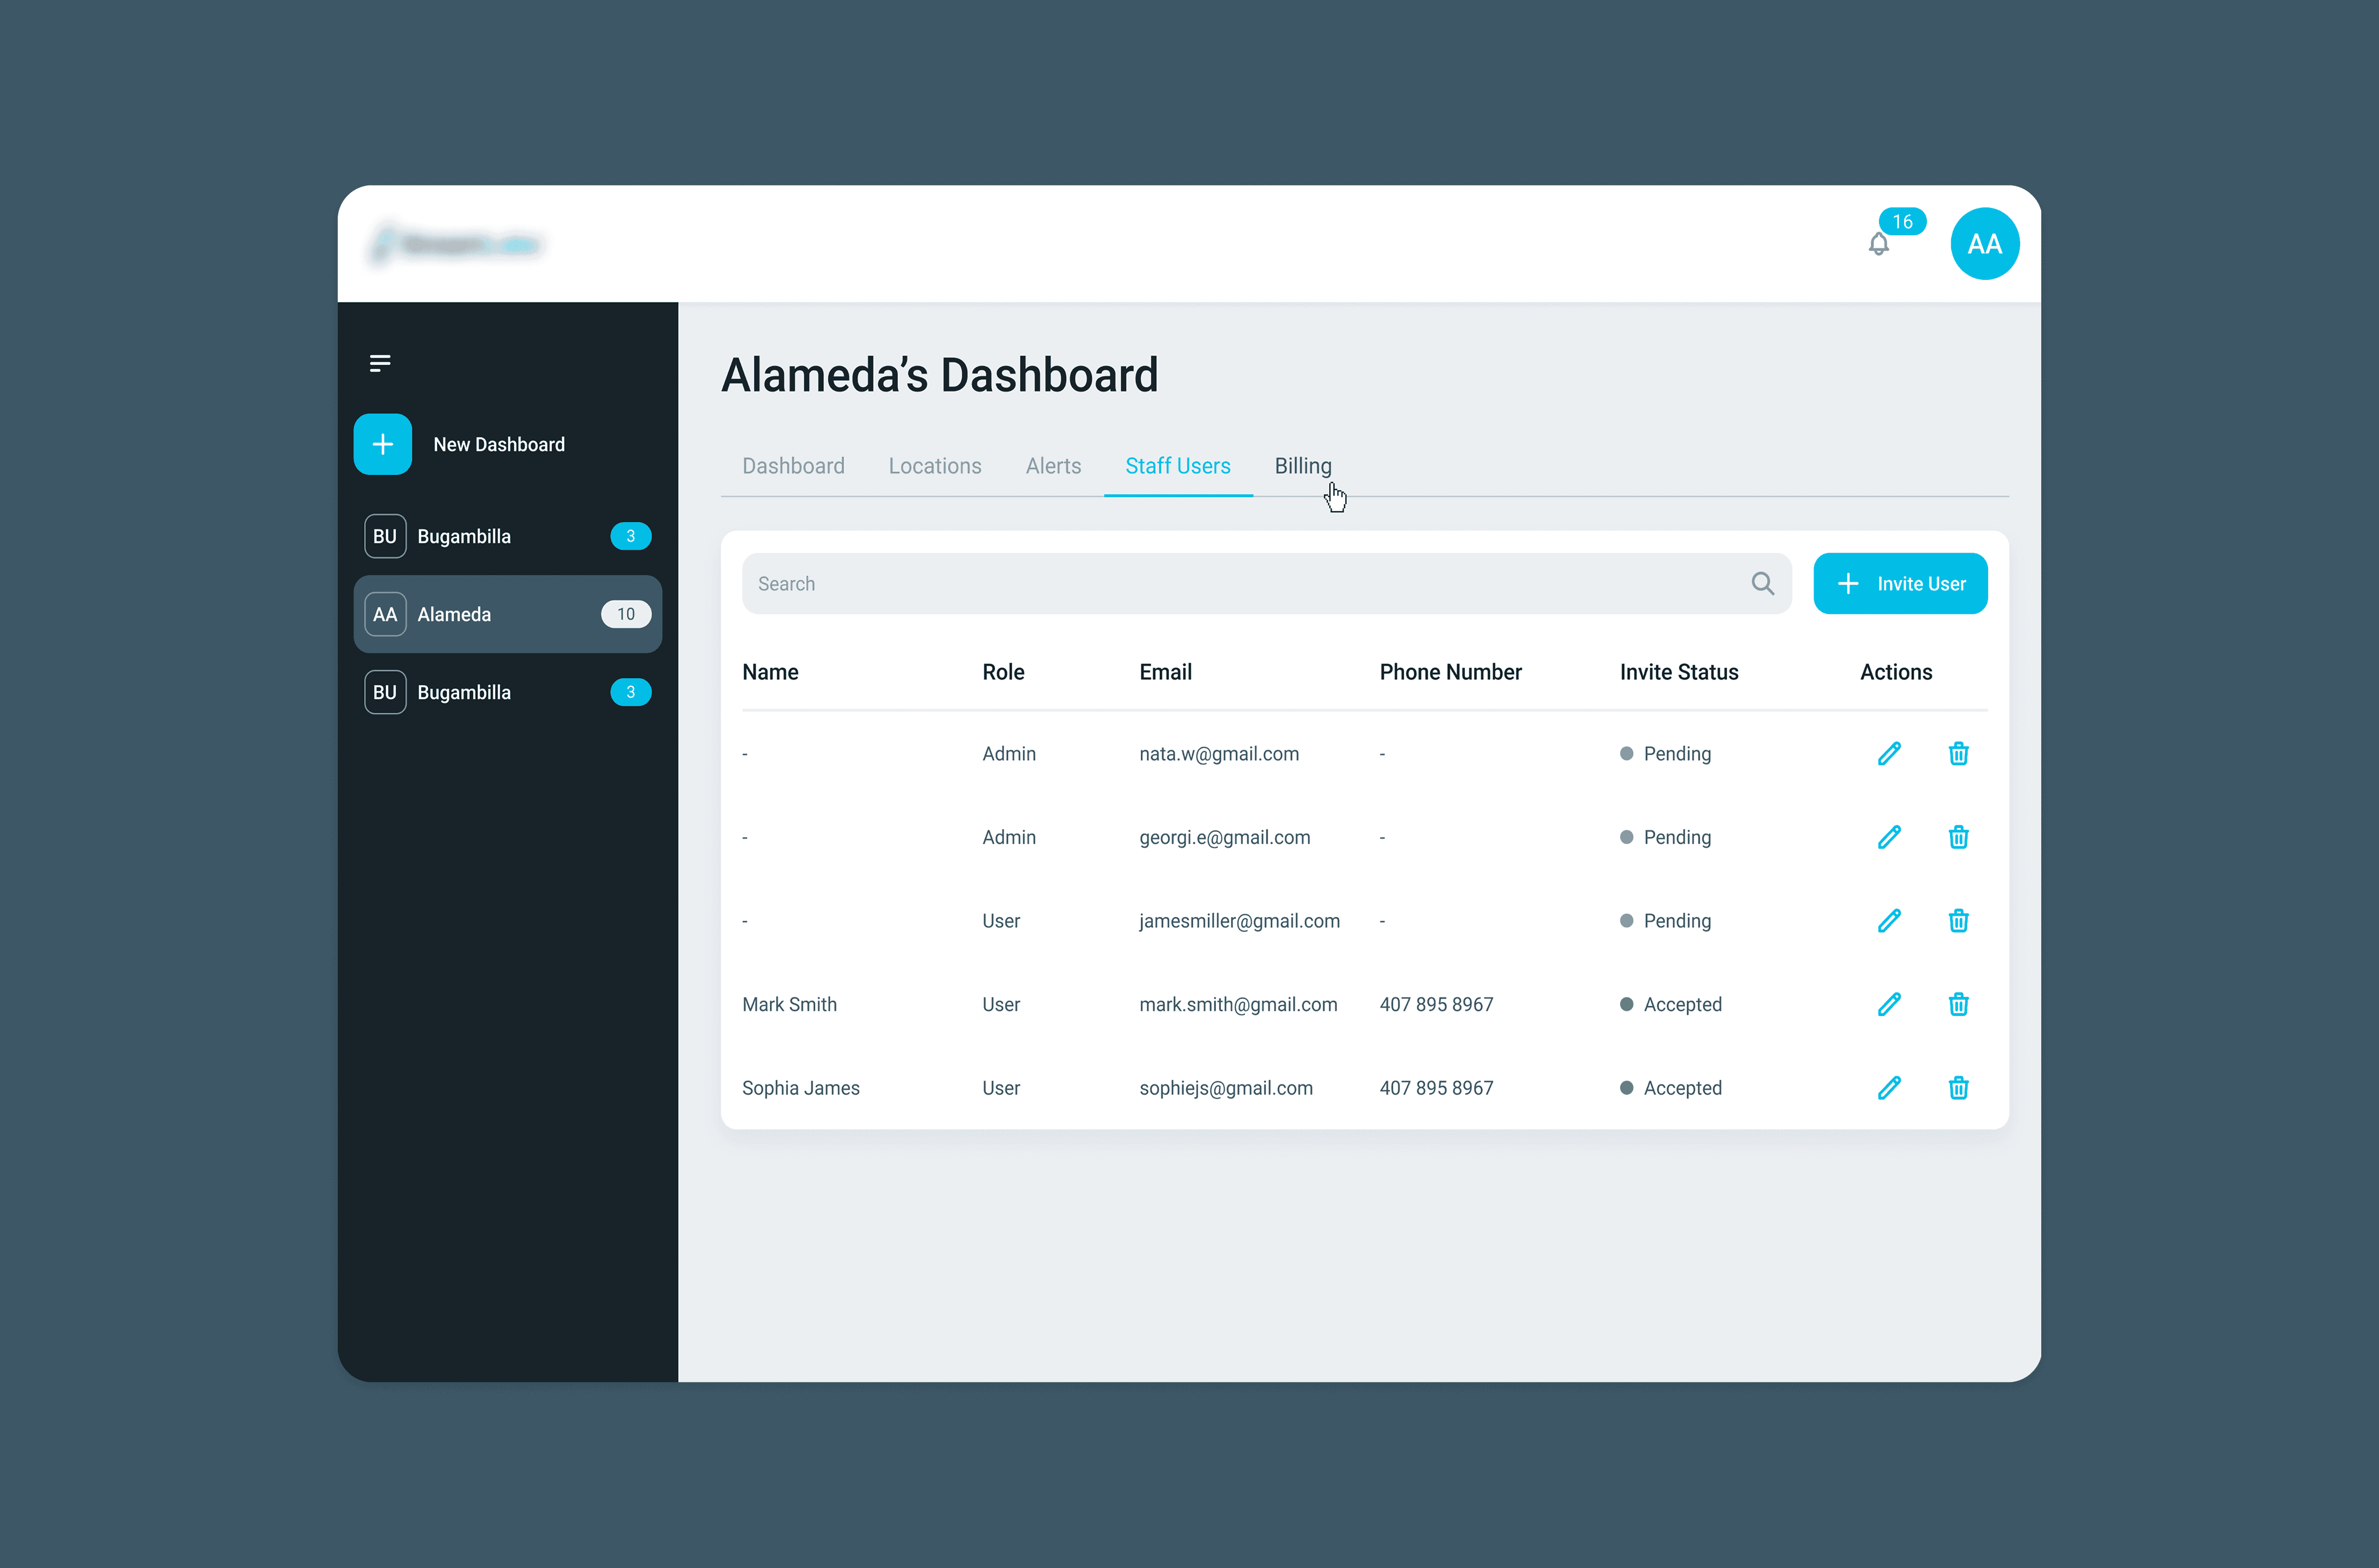
Task: Edit the jamesmiller@gmail.com user row
Action: (1888, 921)
